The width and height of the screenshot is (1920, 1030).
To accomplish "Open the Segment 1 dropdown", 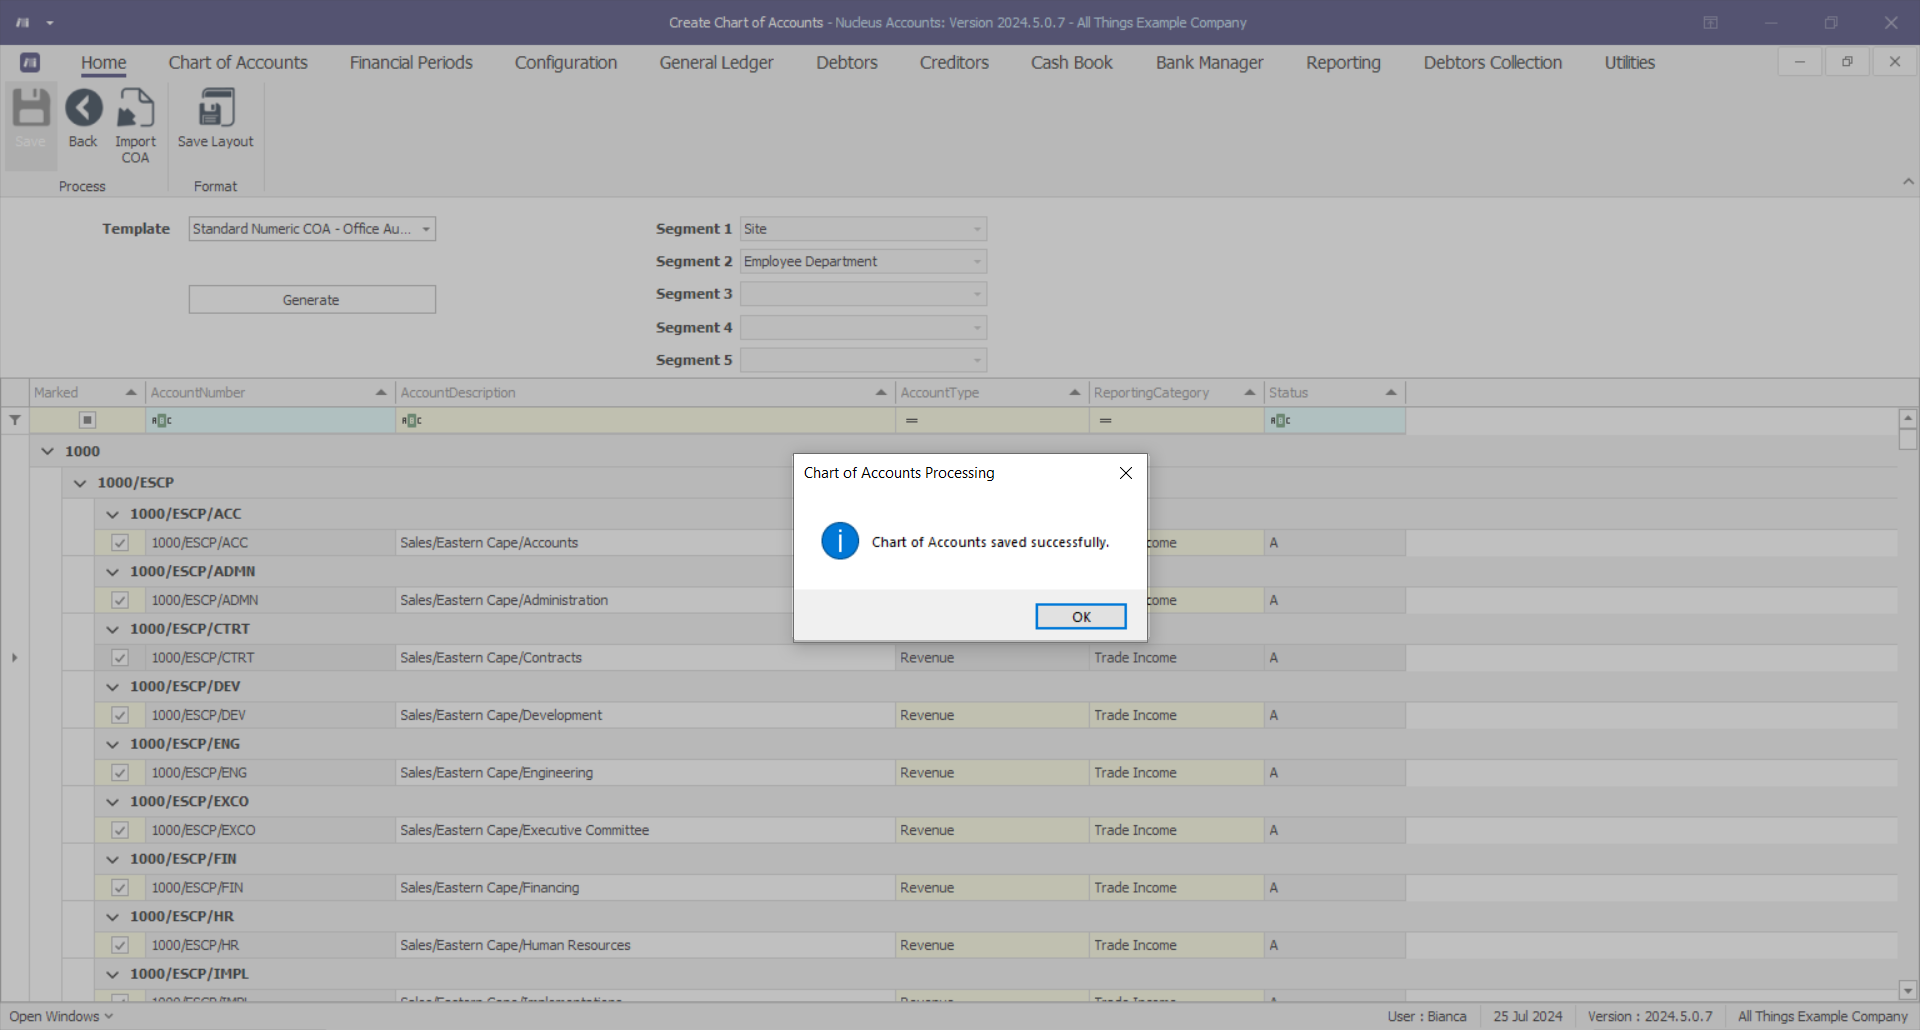I will coord(977,229).
